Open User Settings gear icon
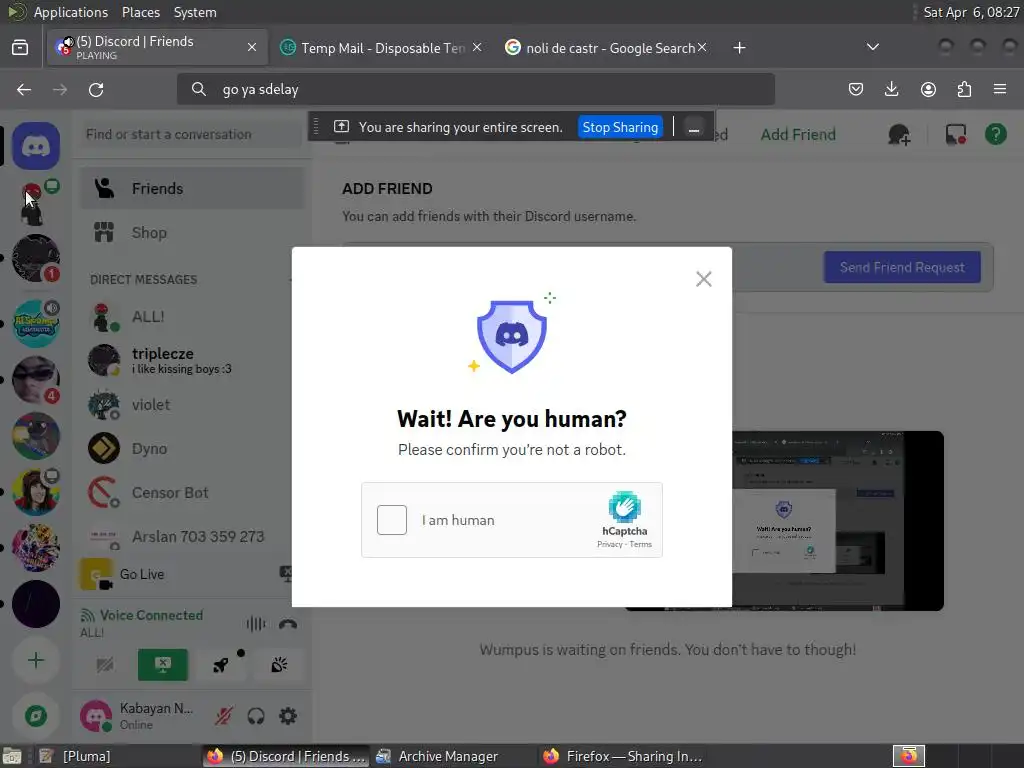 288,716
